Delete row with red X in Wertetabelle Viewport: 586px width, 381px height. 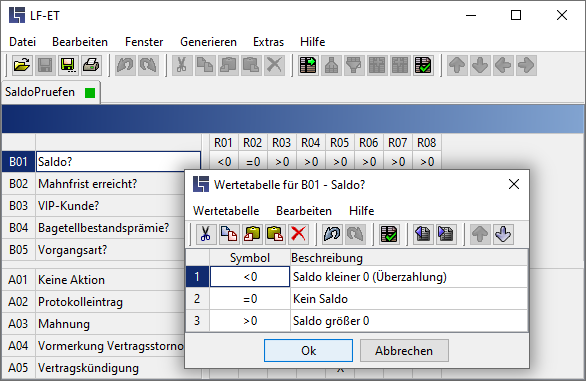click(299, 234)
